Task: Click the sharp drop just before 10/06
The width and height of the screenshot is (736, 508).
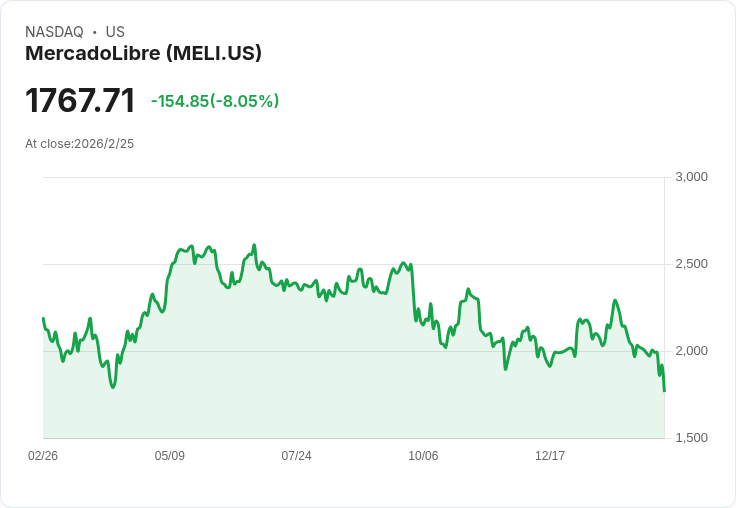Action: pyautogui.click(x=413, y=293)
